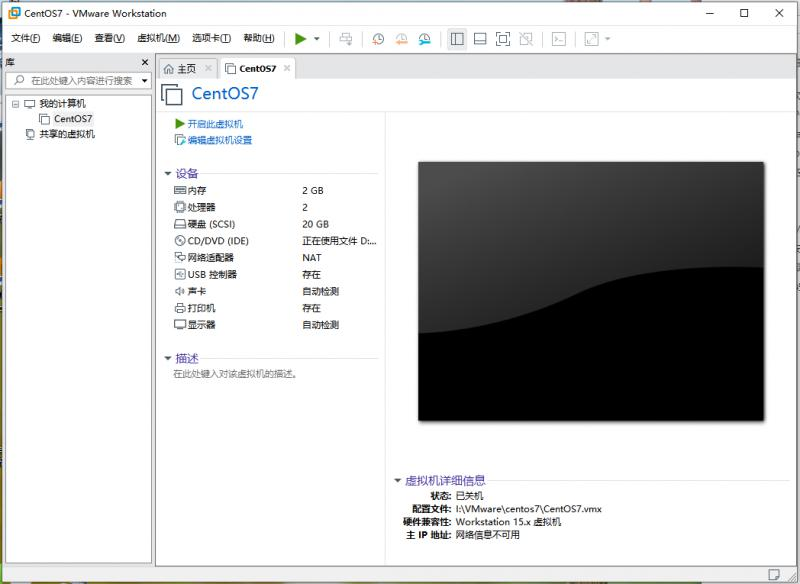Image resolution: width=800 pixels, height=584 pixels.
Task: Enter full screen mode
Action: pos(503,39)
